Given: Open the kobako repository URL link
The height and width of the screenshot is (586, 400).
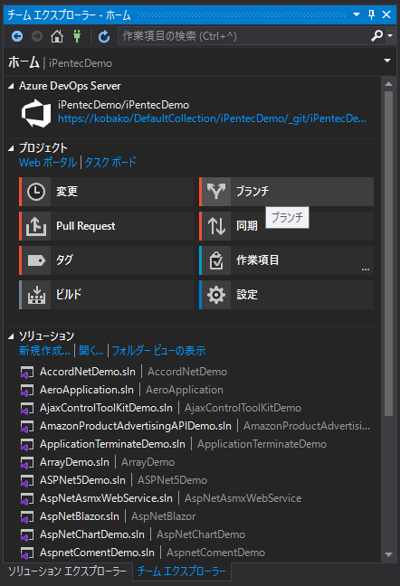Looking at the screenshot, I should tap(212, 118).
